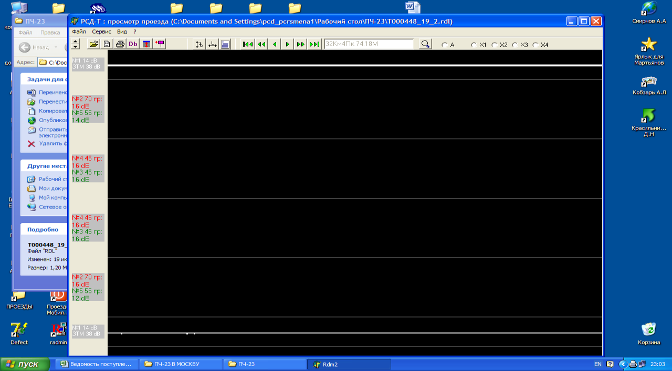The image size is (672, 371).
Task: Open the Файл menu
Action: (x=79, y=32)
